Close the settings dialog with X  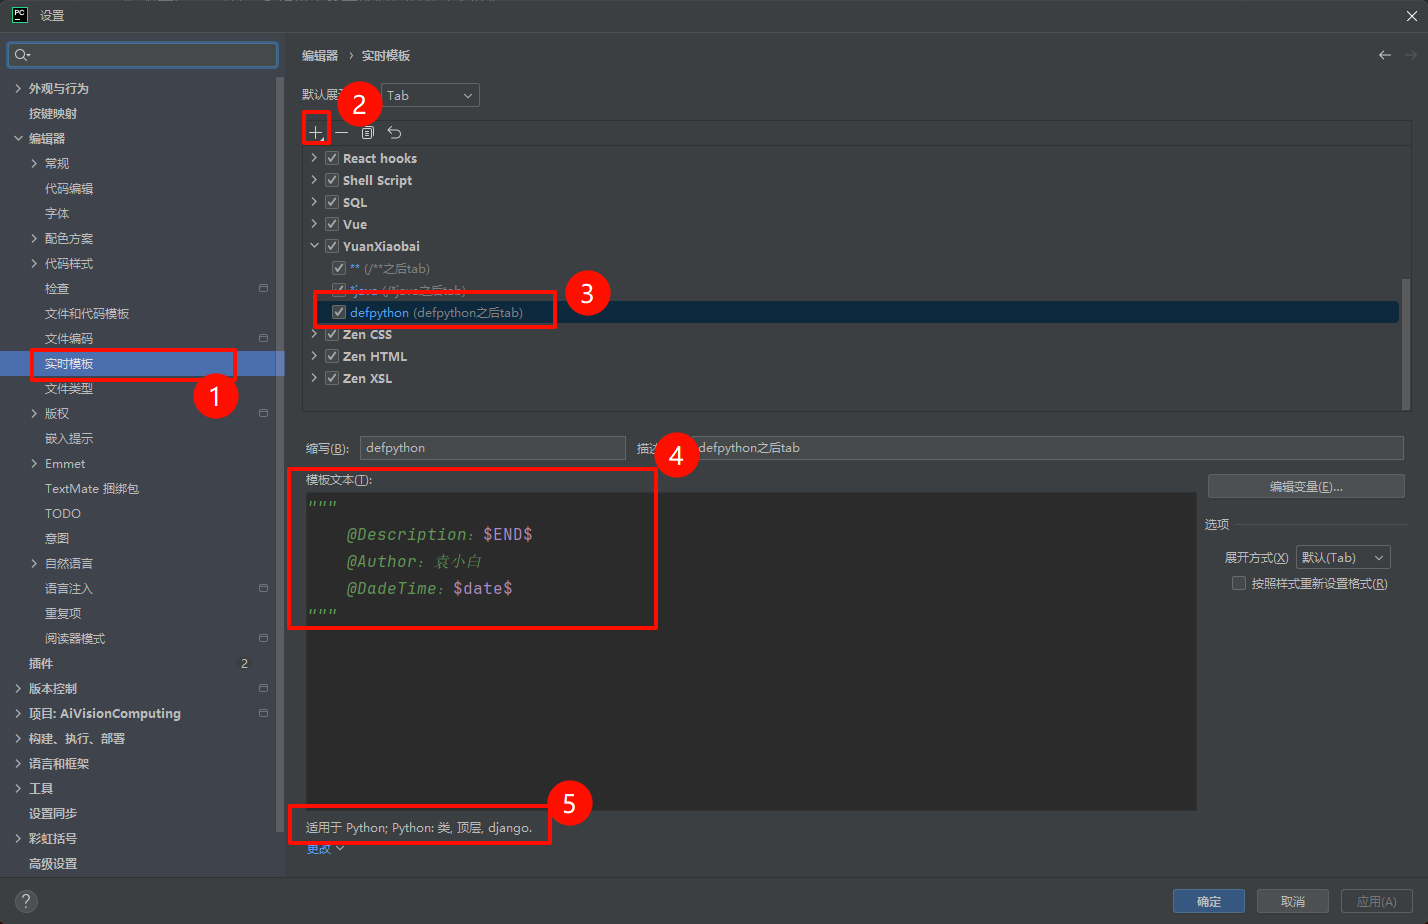coord(1412,15)
